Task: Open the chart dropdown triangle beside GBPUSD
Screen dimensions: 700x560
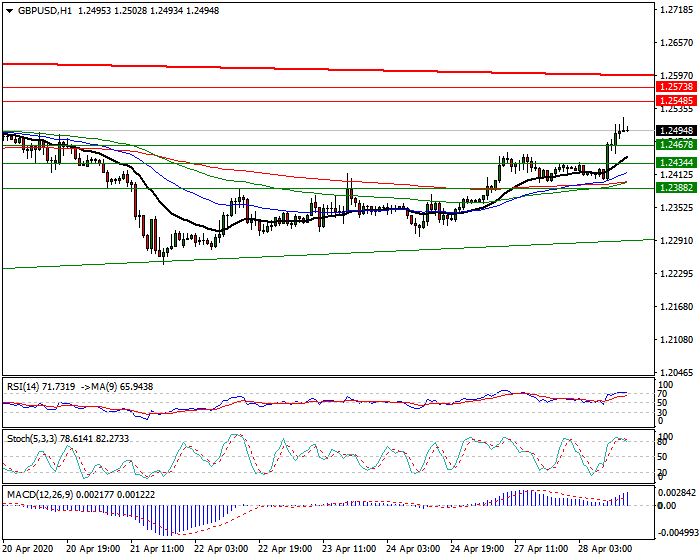Action: (9, 11)
